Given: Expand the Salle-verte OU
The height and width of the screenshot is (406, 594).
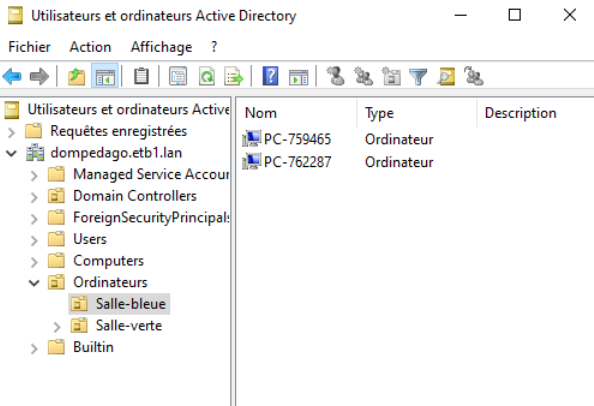Looking at the screenshot, I should pos(57,326).
